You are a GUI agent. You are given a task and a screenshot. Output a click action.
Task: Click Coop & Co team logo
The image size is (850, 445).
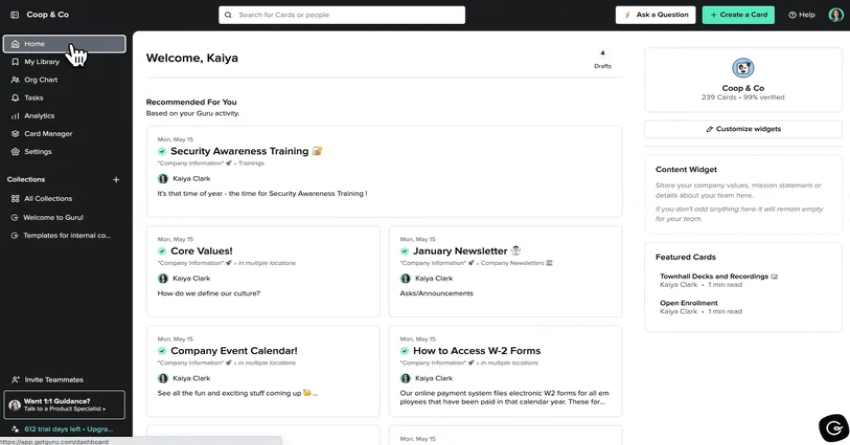[x=743, y=68]
